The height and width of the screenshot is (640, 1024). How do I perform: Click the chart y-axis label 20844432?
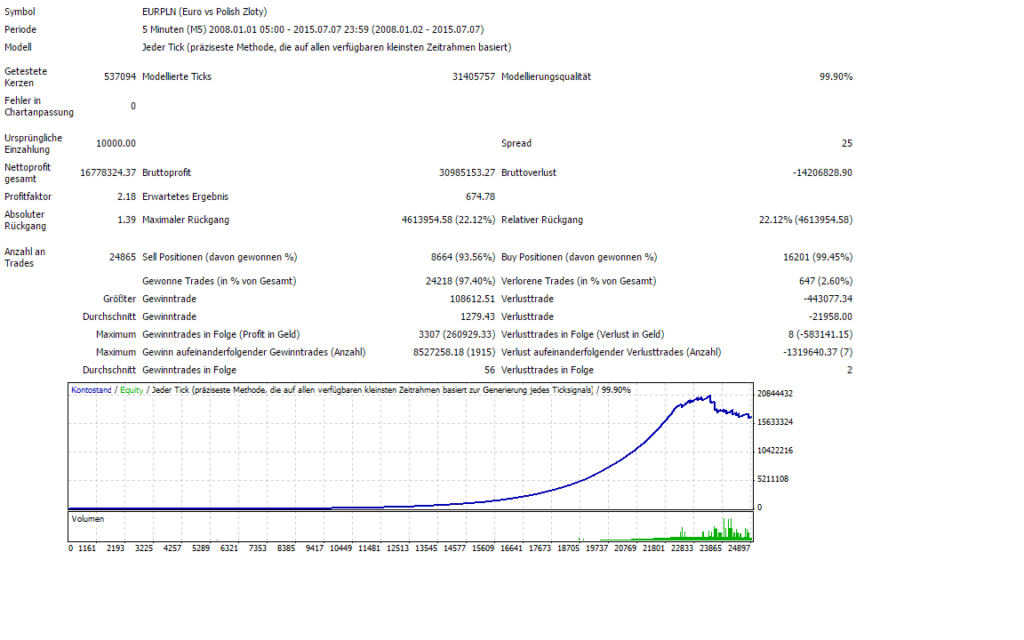[775, 393]
